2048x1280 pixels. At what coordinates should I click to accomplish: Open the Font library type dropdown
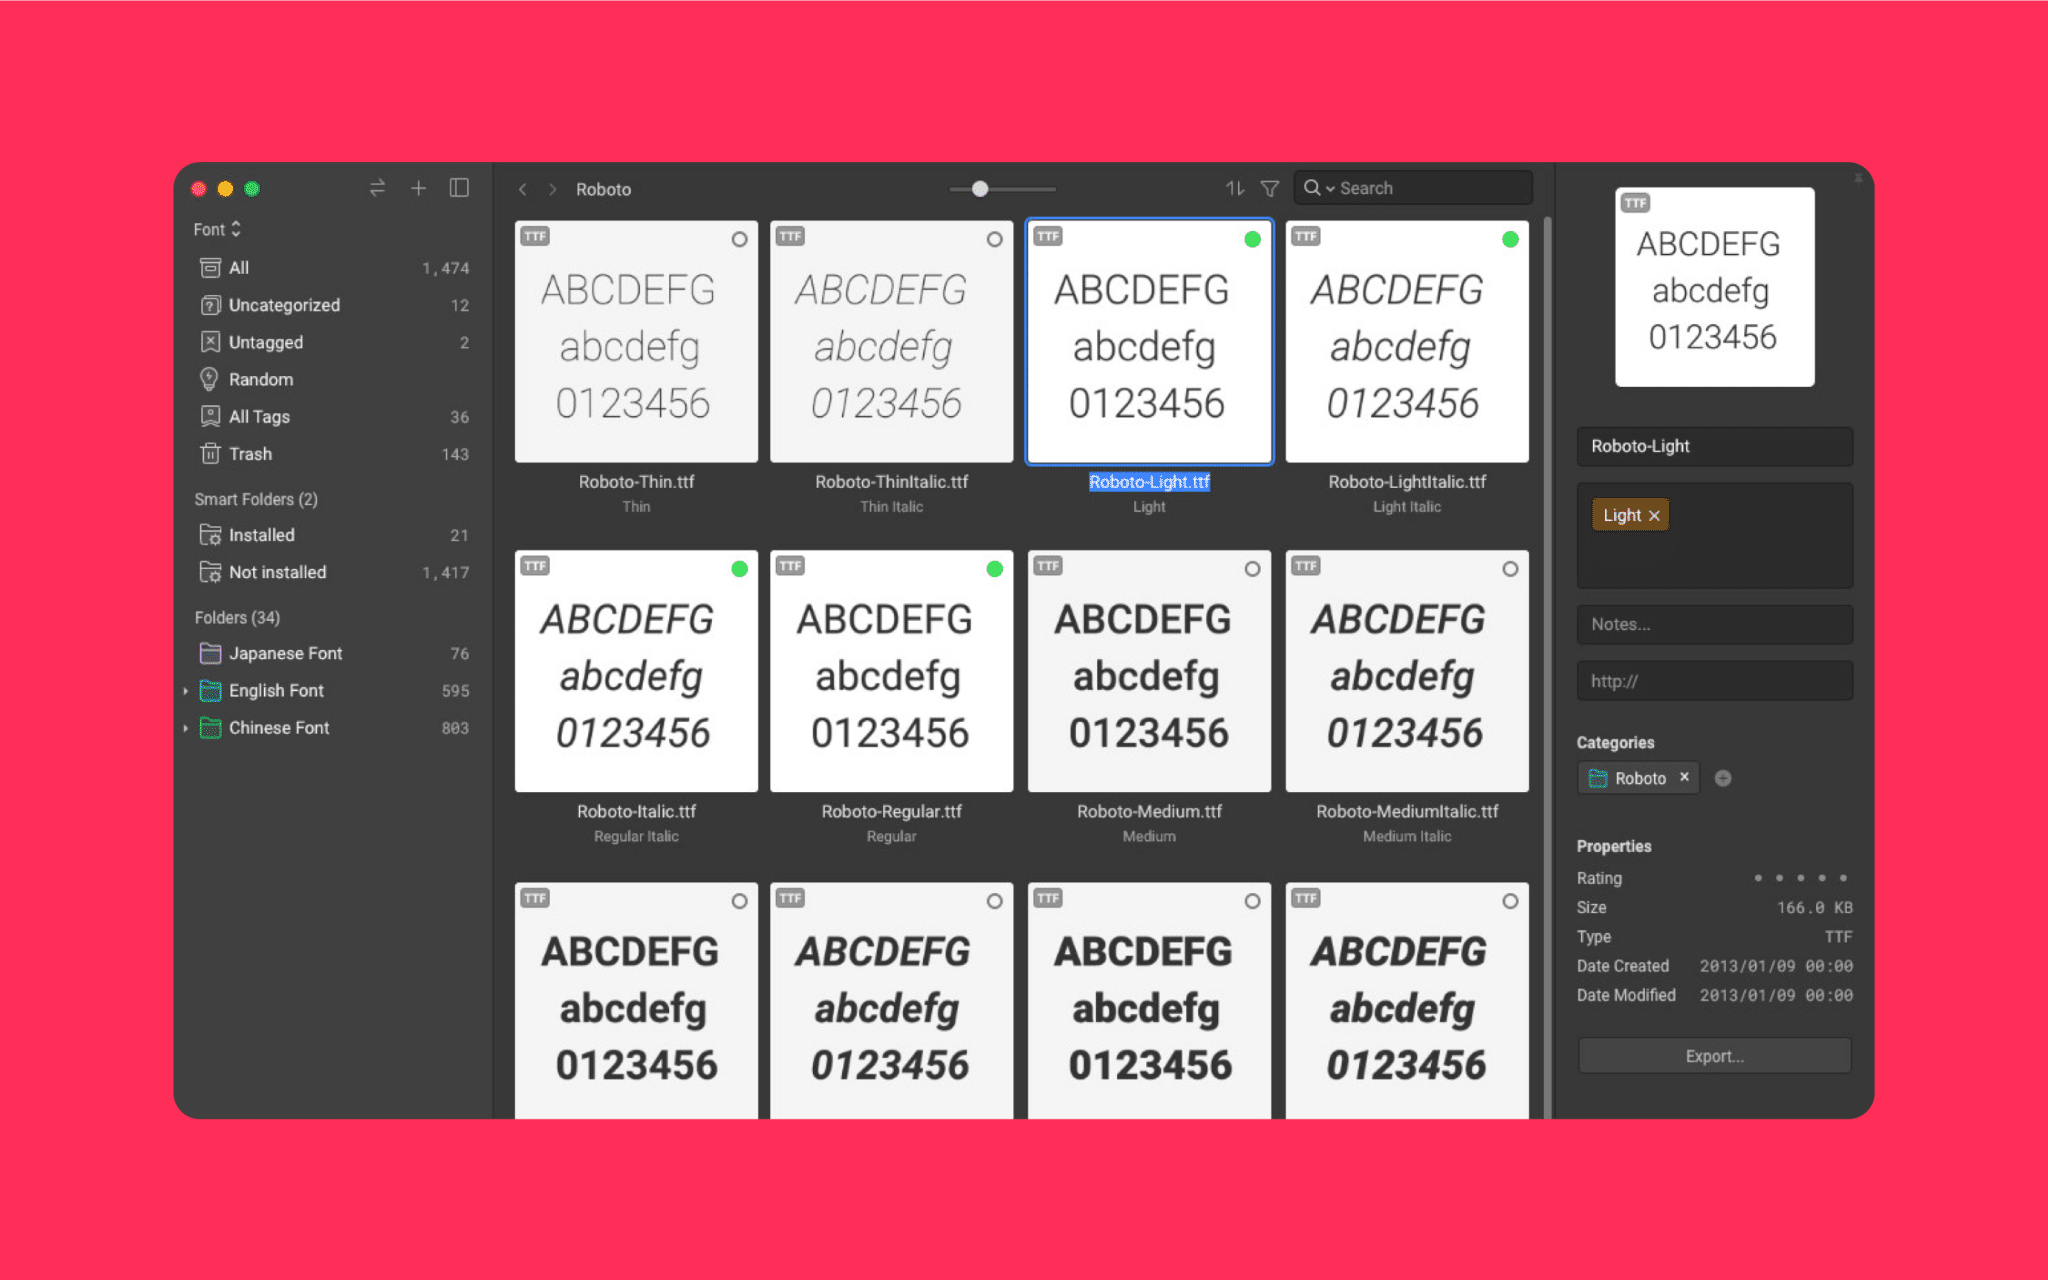[x=217, y=229]
